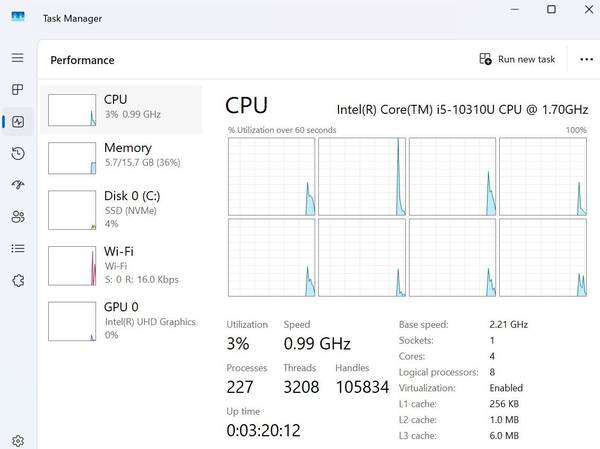Click the last logical processor graph
Image resolution: width=600 pixels, height=449 pixels.
[x=543, y=258]
